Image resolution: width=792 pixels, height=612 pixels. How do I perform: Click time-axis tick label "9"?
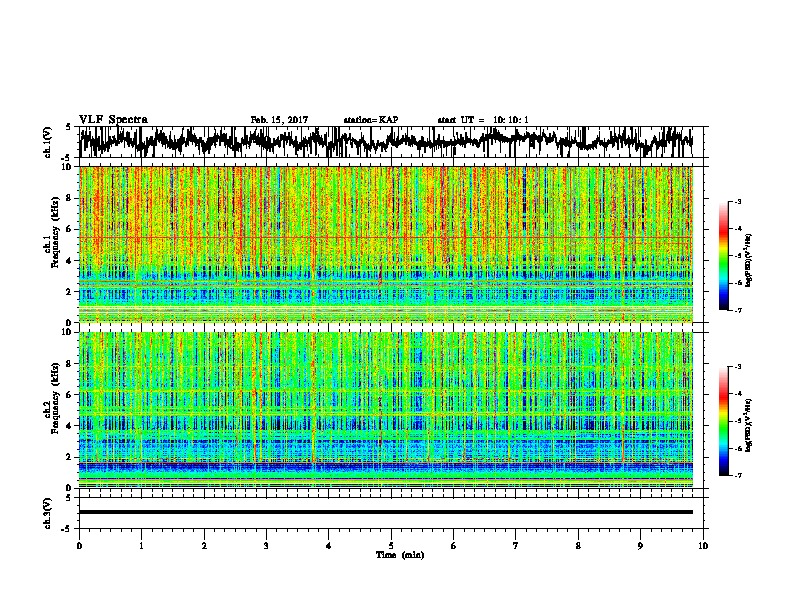(x=640, y=546)
